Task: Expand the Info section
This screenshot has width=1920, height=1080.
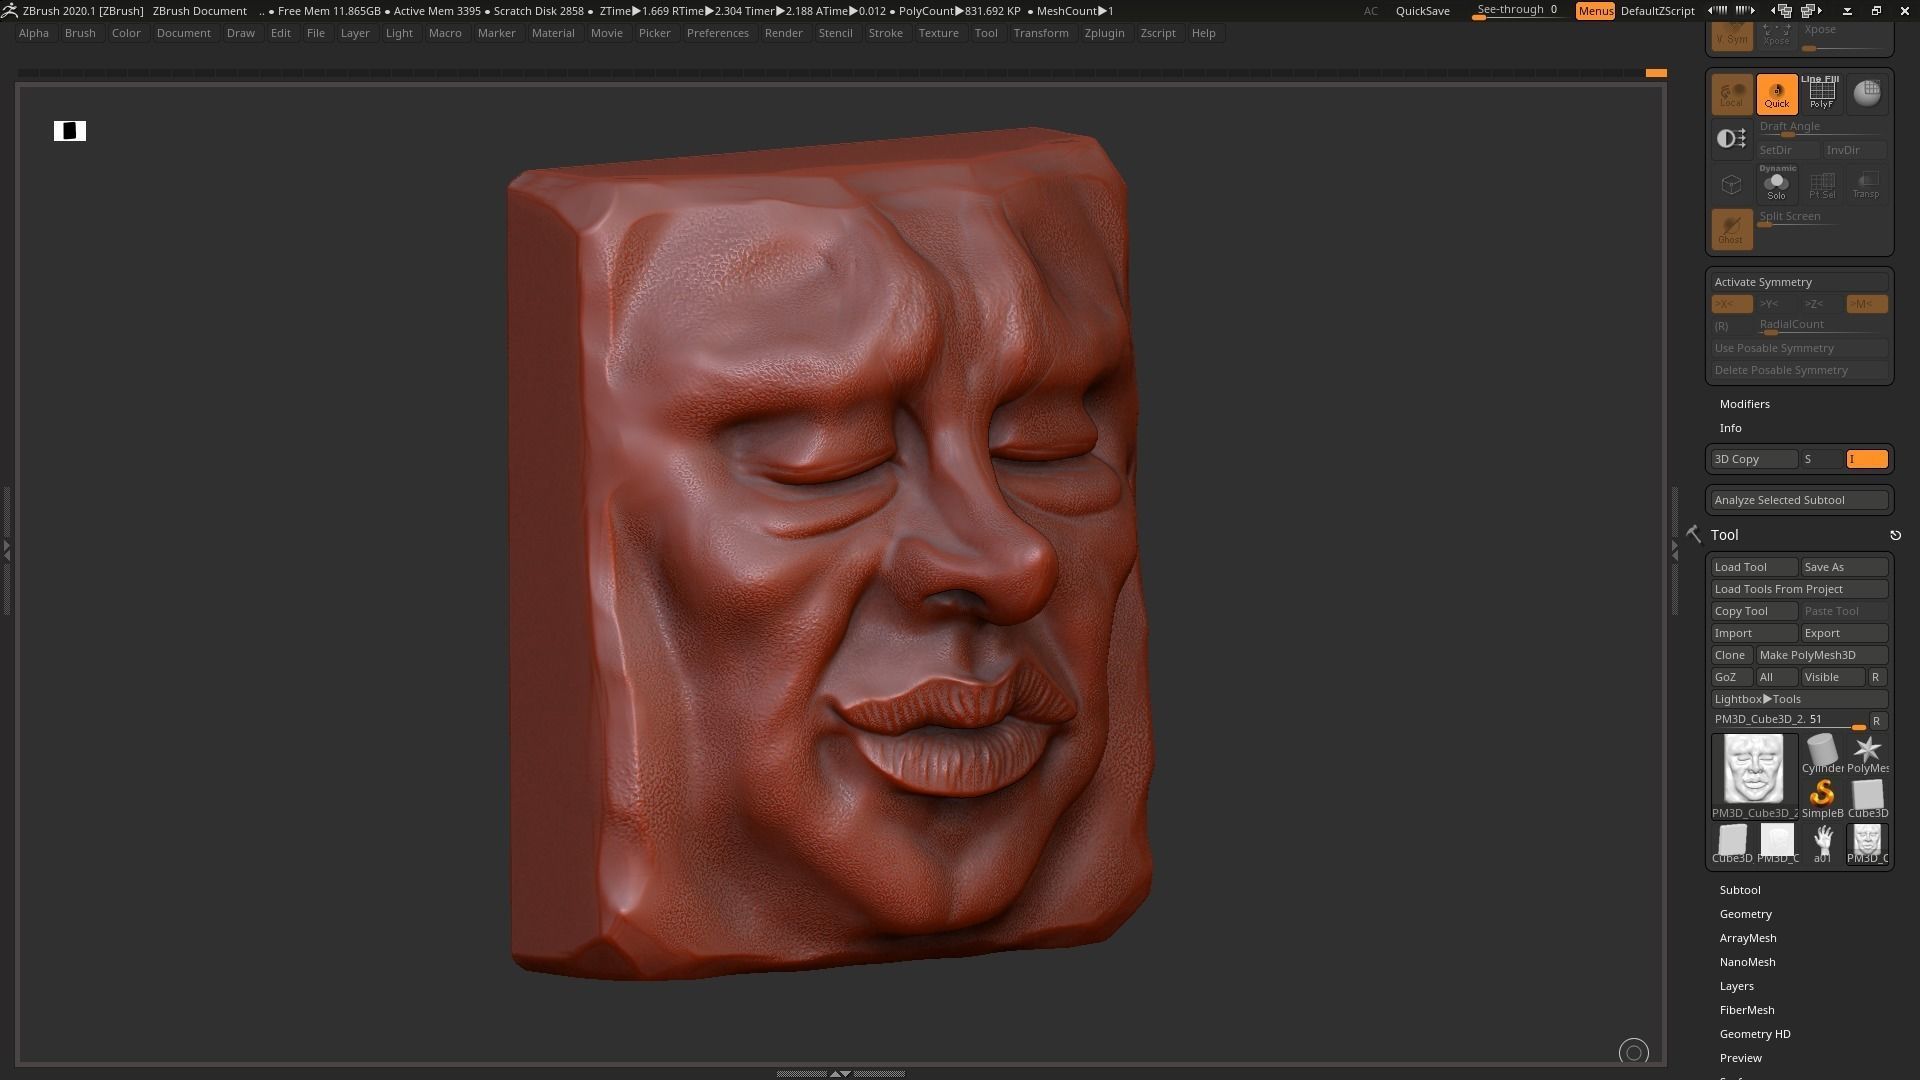Action: 1730,428
